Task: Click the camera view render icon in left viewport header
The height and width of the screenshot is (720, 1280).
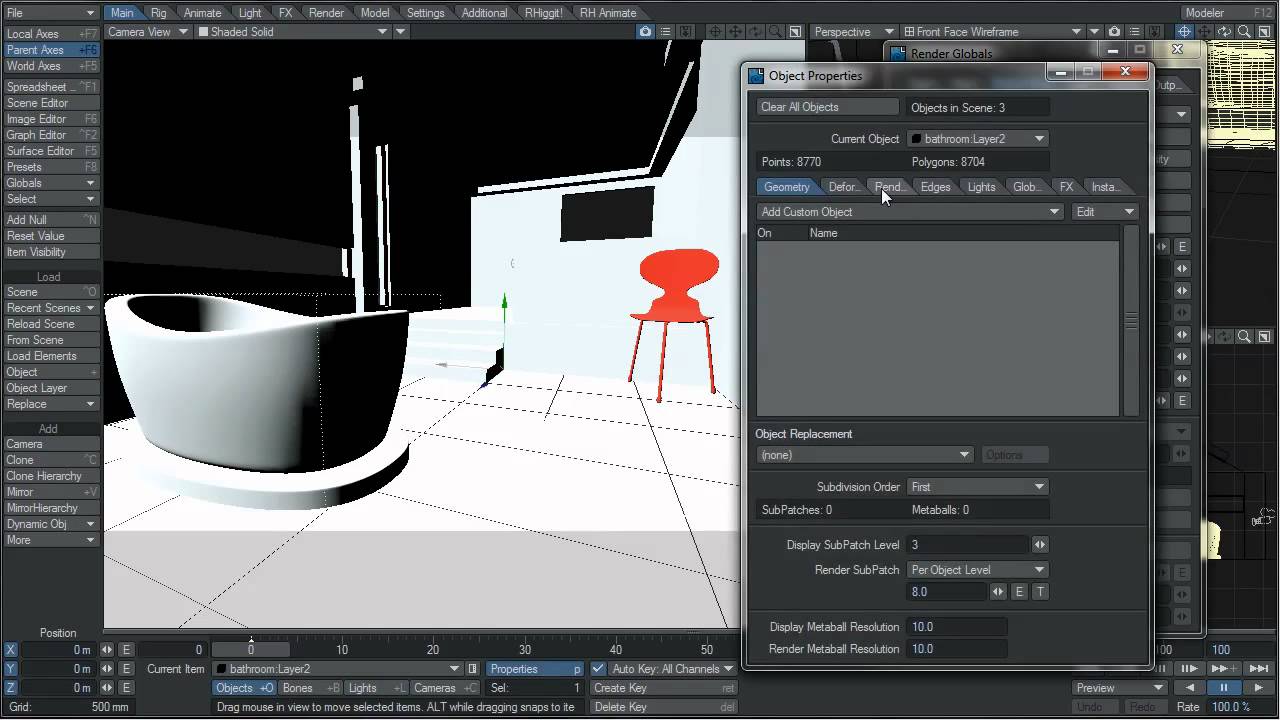Action: point(645,32)
